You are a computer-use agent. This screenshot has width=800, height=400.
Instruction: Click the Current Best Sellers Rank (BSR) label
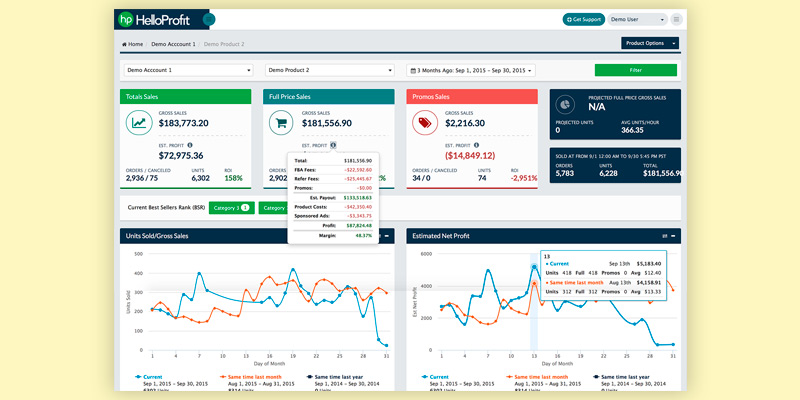coord(165,208)
